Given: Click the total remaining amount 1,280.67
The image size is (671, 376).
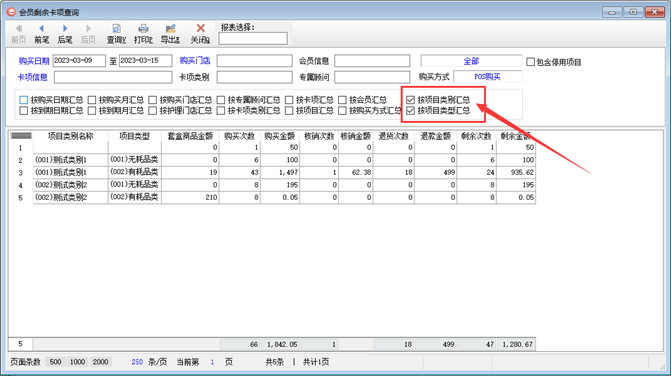Looking at the screenshot, I should (x=516, y=344).
